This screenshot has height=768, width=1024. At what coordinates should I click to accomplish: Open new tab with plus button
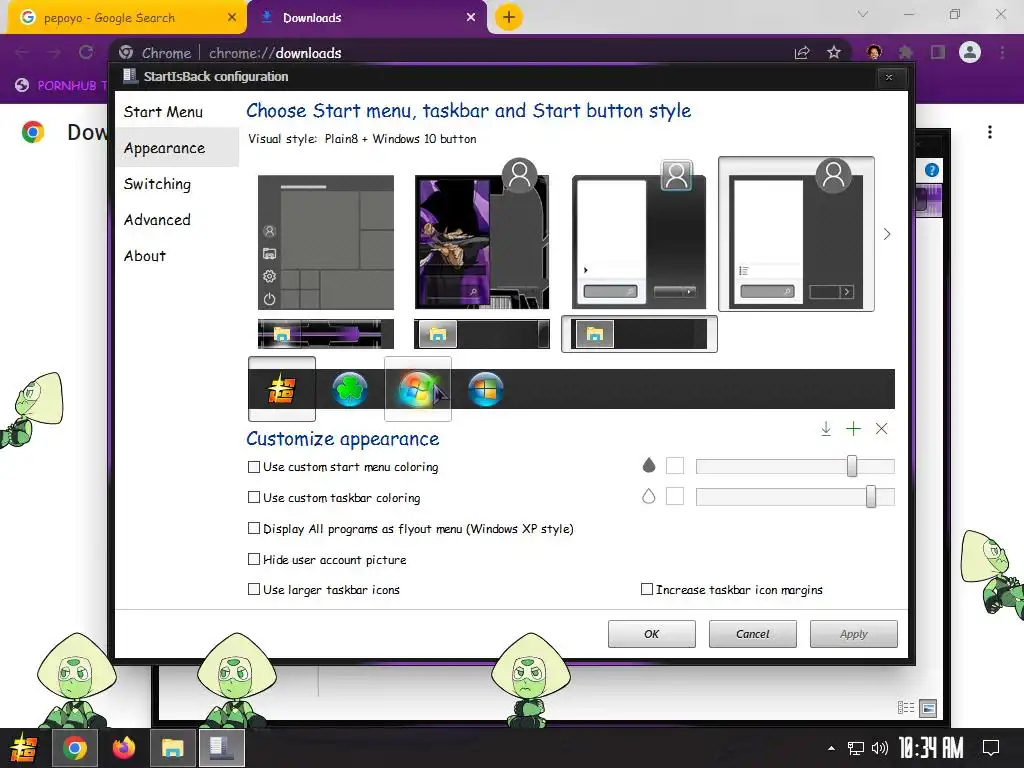(509, 17)
